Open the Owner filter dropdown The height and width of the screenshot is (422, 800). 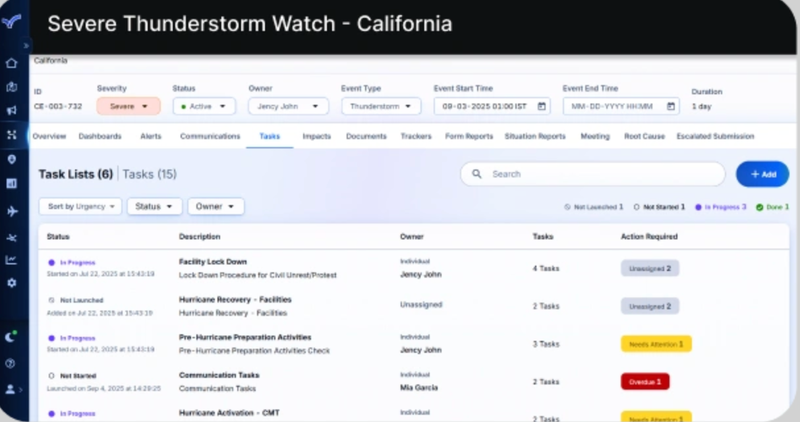click(215, 206)
